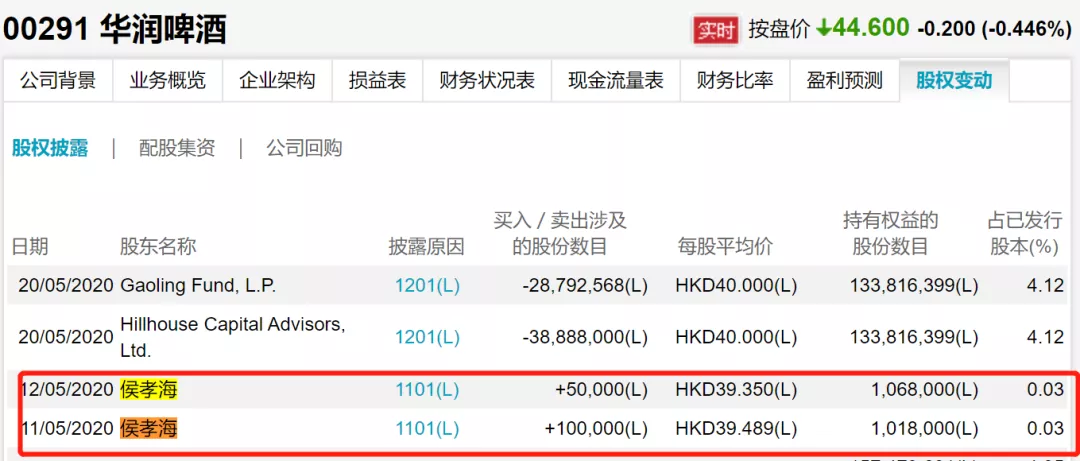Click the red 实时 badge
Image resolution: width=1080 pixels, height=461 pixels.
coord(716,30)
